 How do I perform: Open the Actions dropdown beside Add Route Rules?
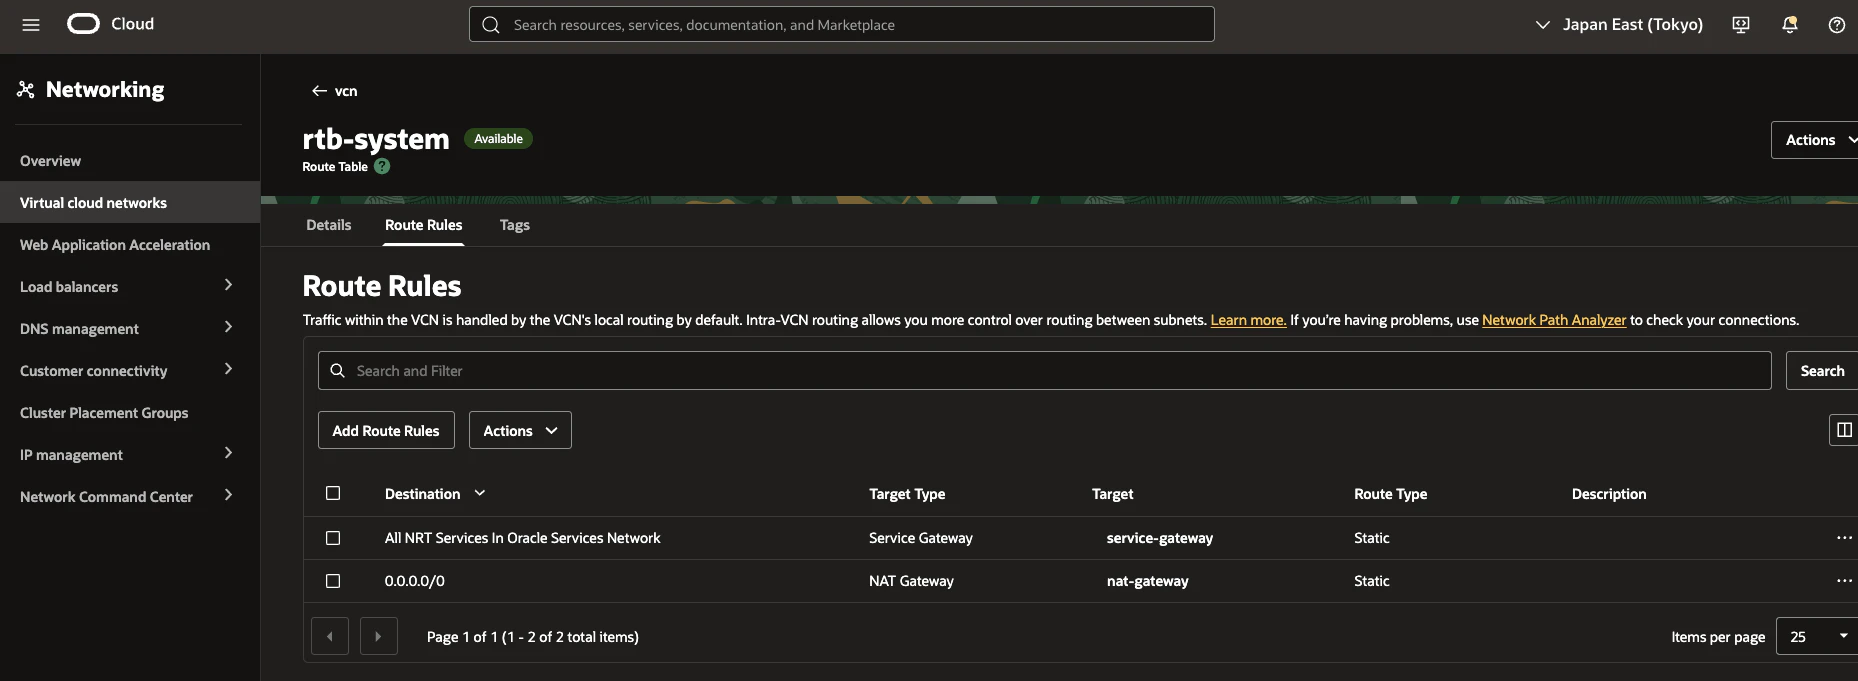520,430
